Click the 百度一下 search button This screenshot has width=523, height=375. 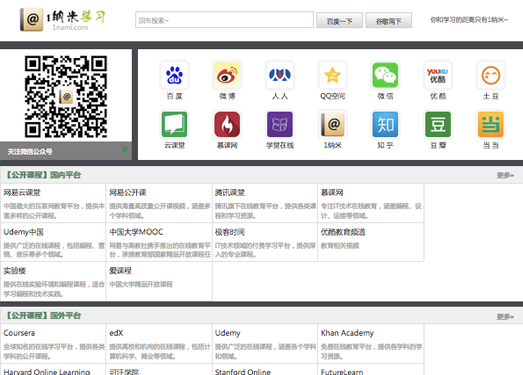[339, 21]
